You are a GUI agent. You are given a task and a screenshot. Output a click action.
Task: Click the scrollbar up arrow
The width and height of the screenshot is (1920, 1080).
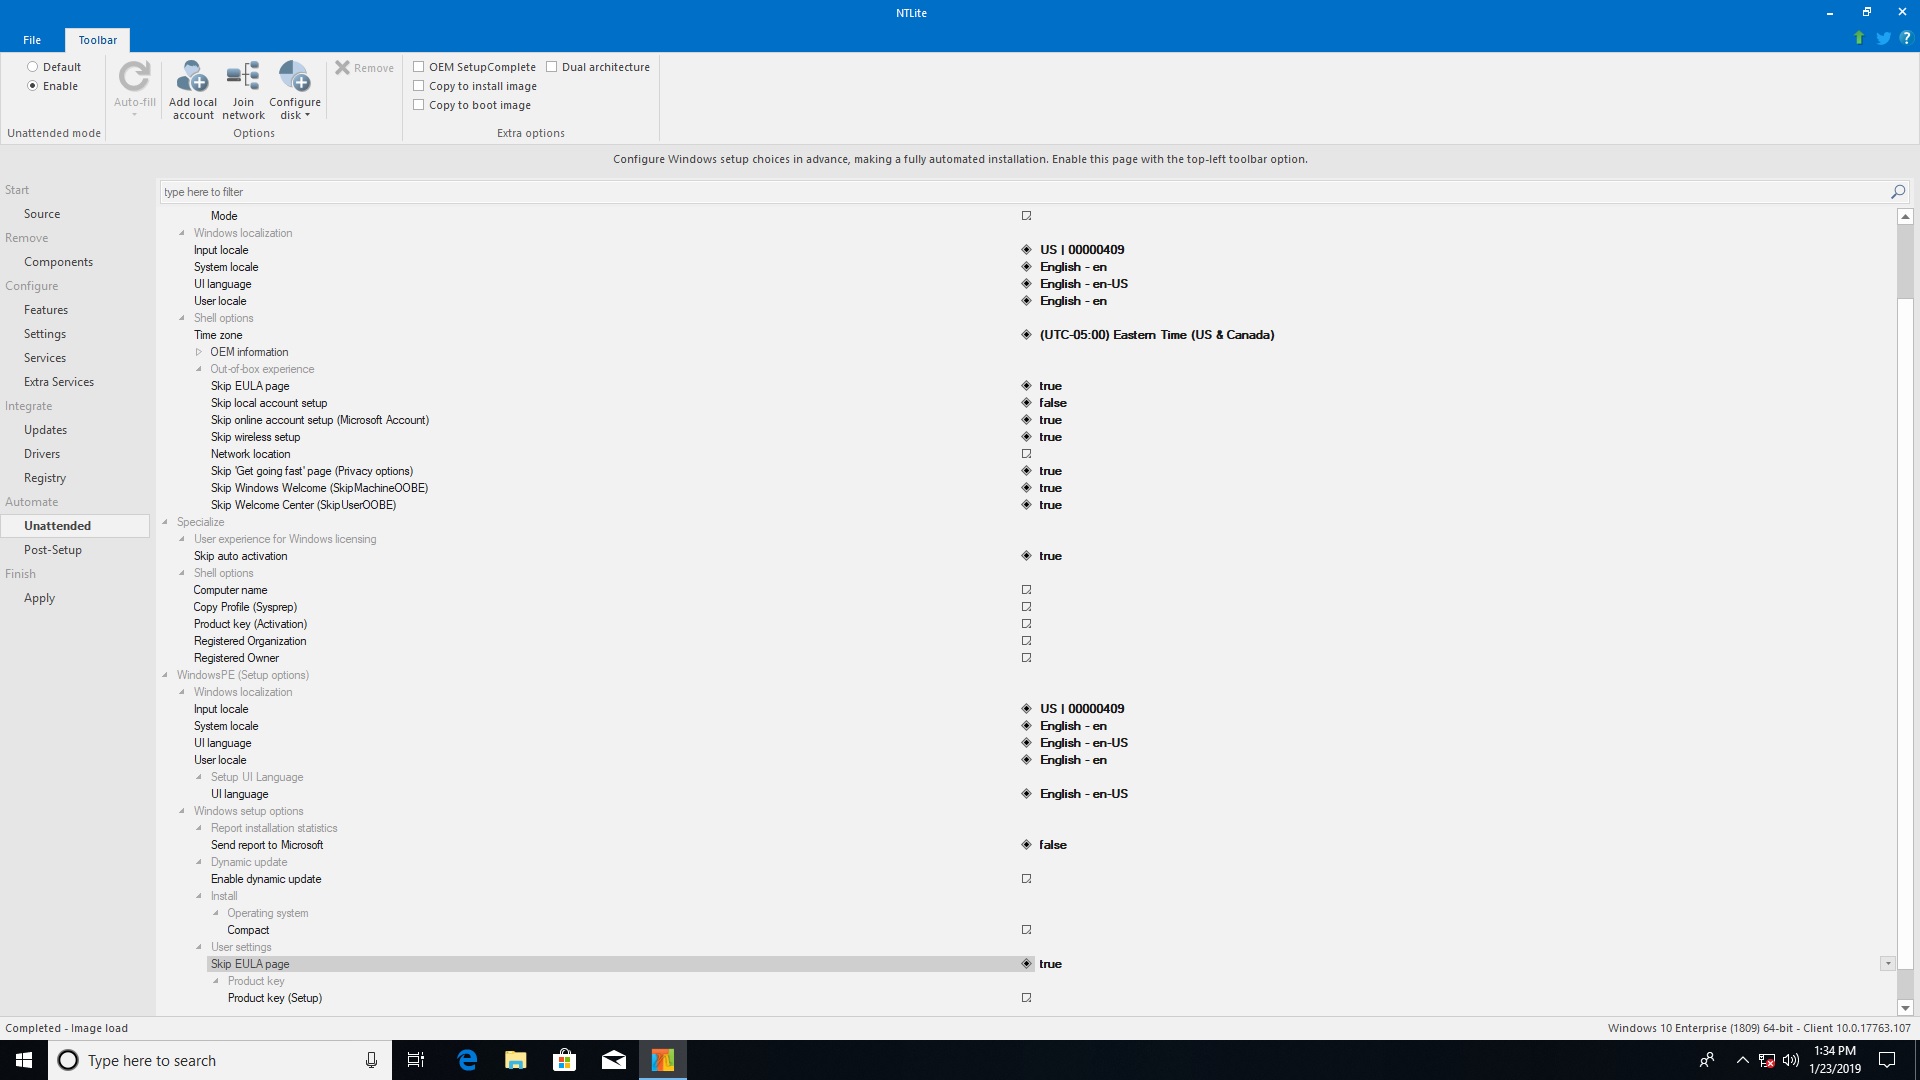pyautogui.click(x=1905, y=216)
